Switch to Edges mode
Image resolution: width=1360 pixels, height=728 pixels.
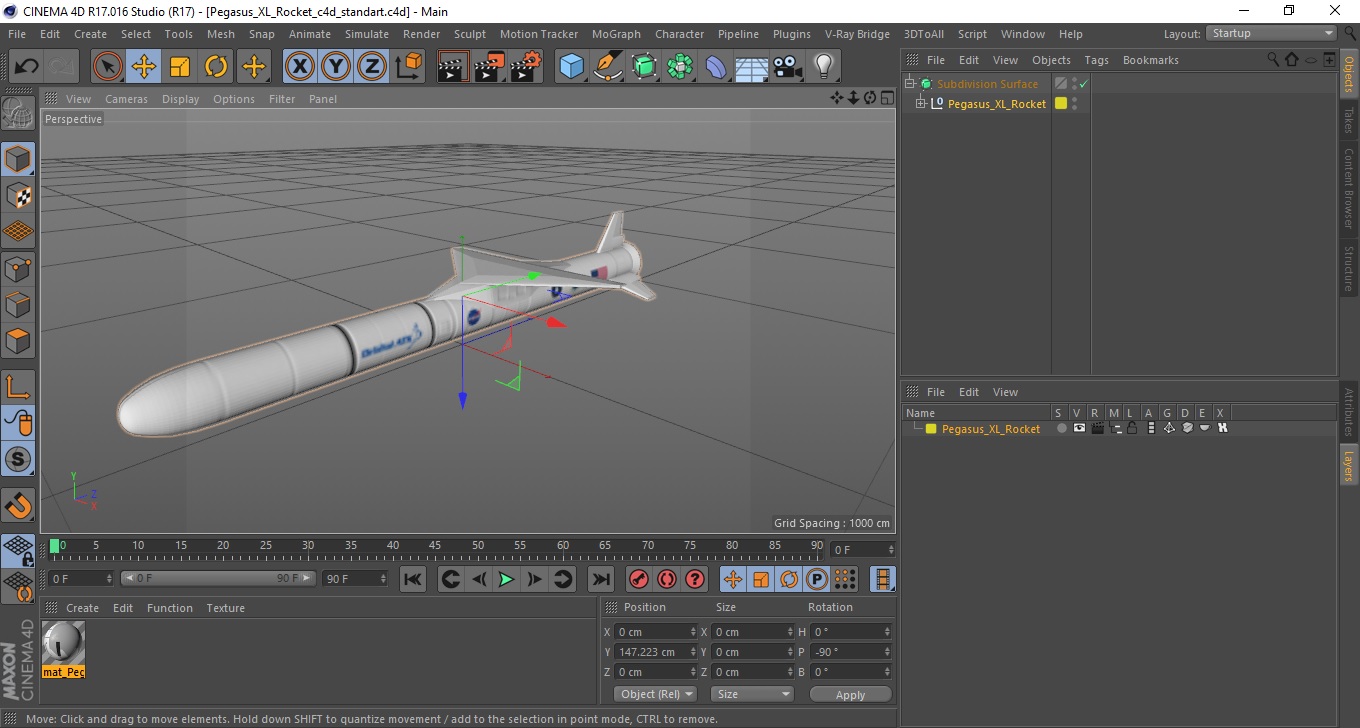pos(18,304)
